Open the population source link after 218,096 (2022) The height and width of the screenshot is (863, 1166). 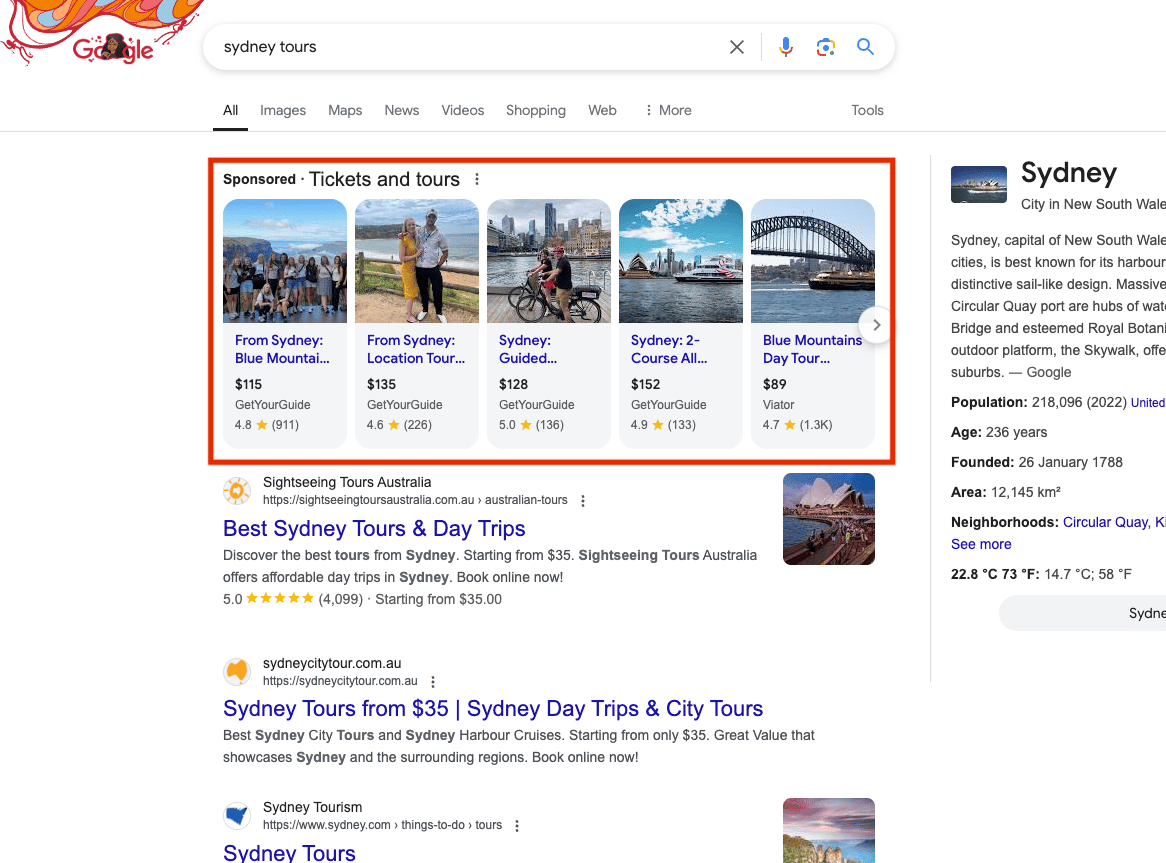(x=1147, y=402)
